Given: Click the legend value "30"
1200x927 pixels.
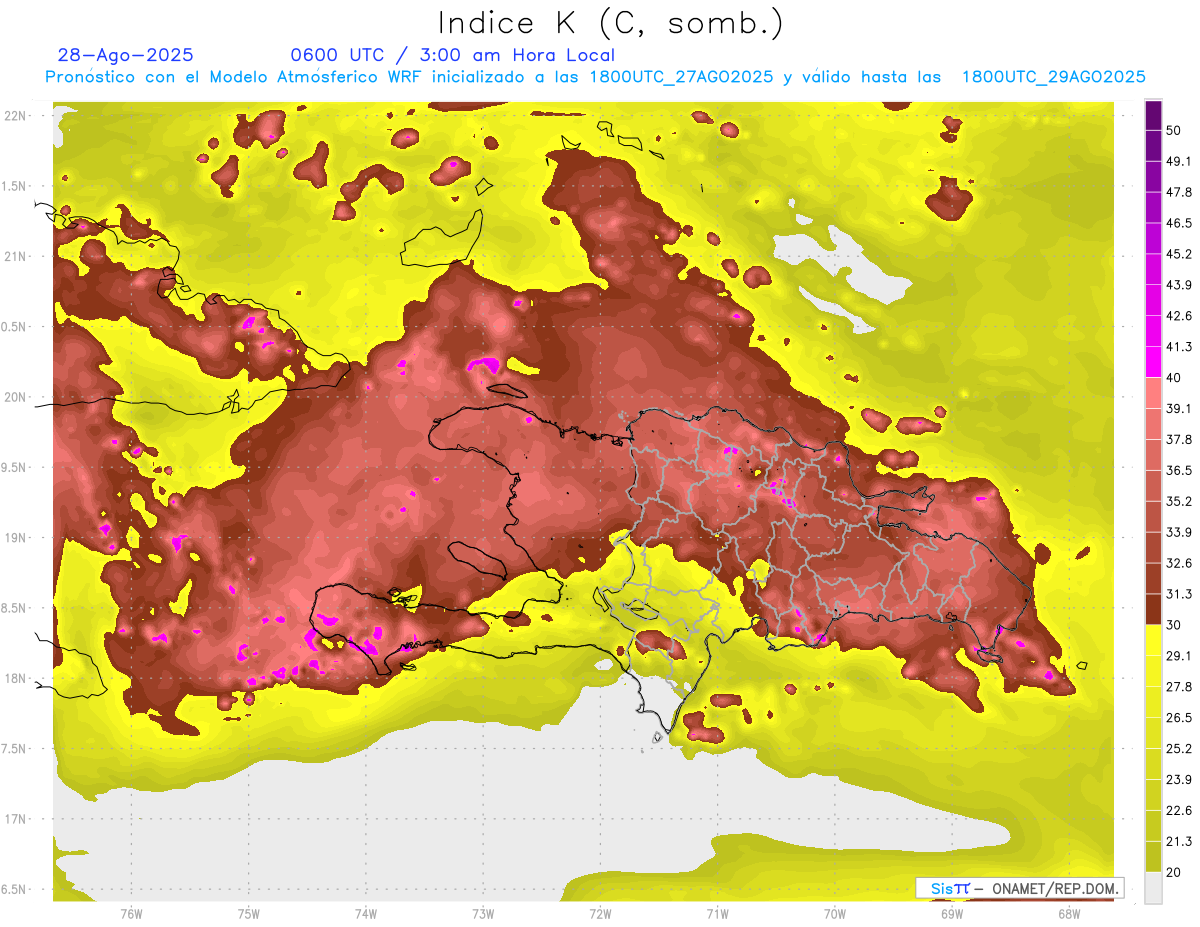Looking at the screenshot, I should (x=1176, y=625).
